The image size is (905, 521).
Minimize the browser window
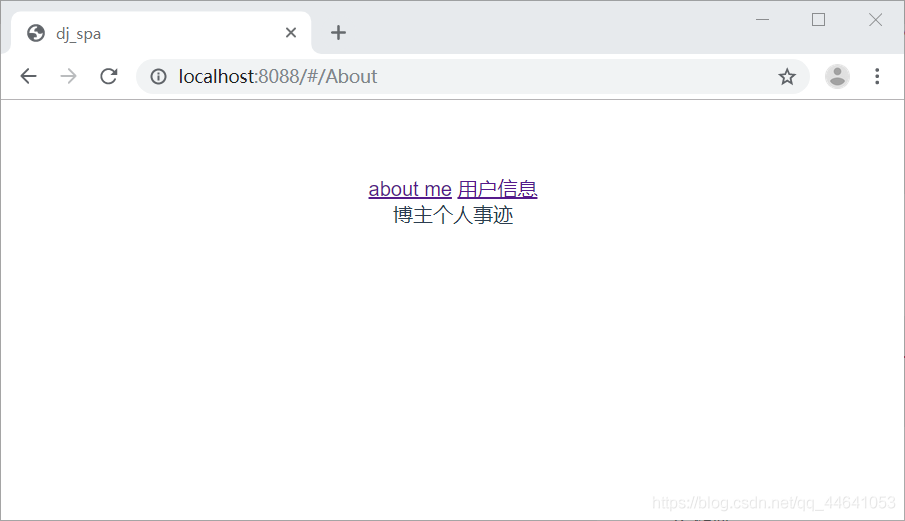pyautogui.click(x=762, y=20)
